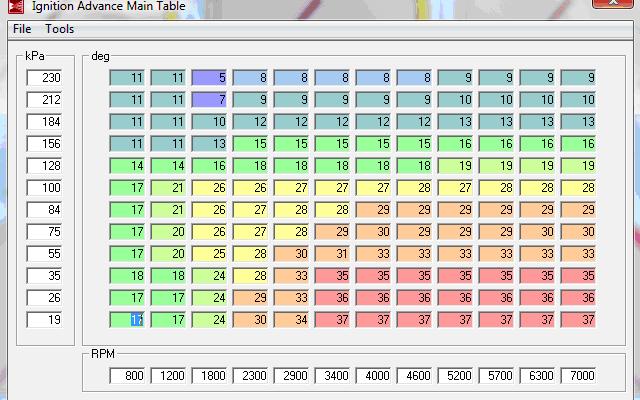Click the 5700 RPM axis field

[496, 376]
